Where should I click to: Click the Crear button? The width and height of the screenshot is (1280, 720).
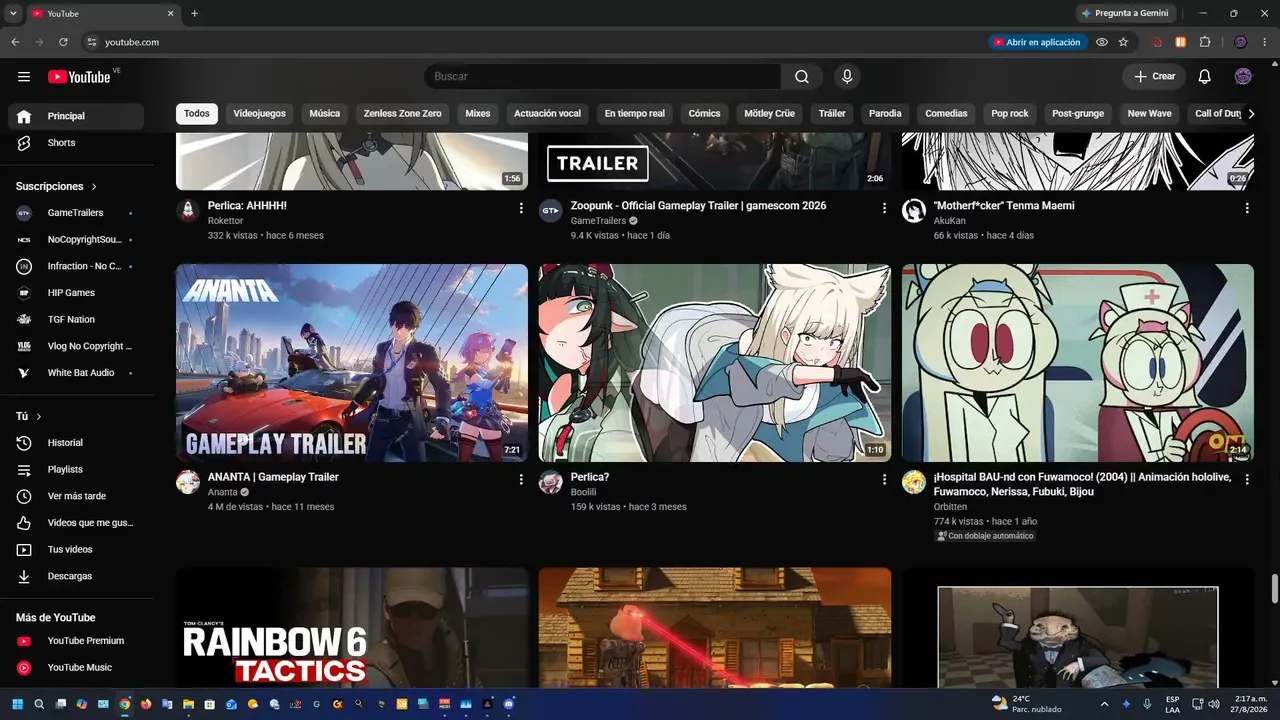tap(1154, 77)
